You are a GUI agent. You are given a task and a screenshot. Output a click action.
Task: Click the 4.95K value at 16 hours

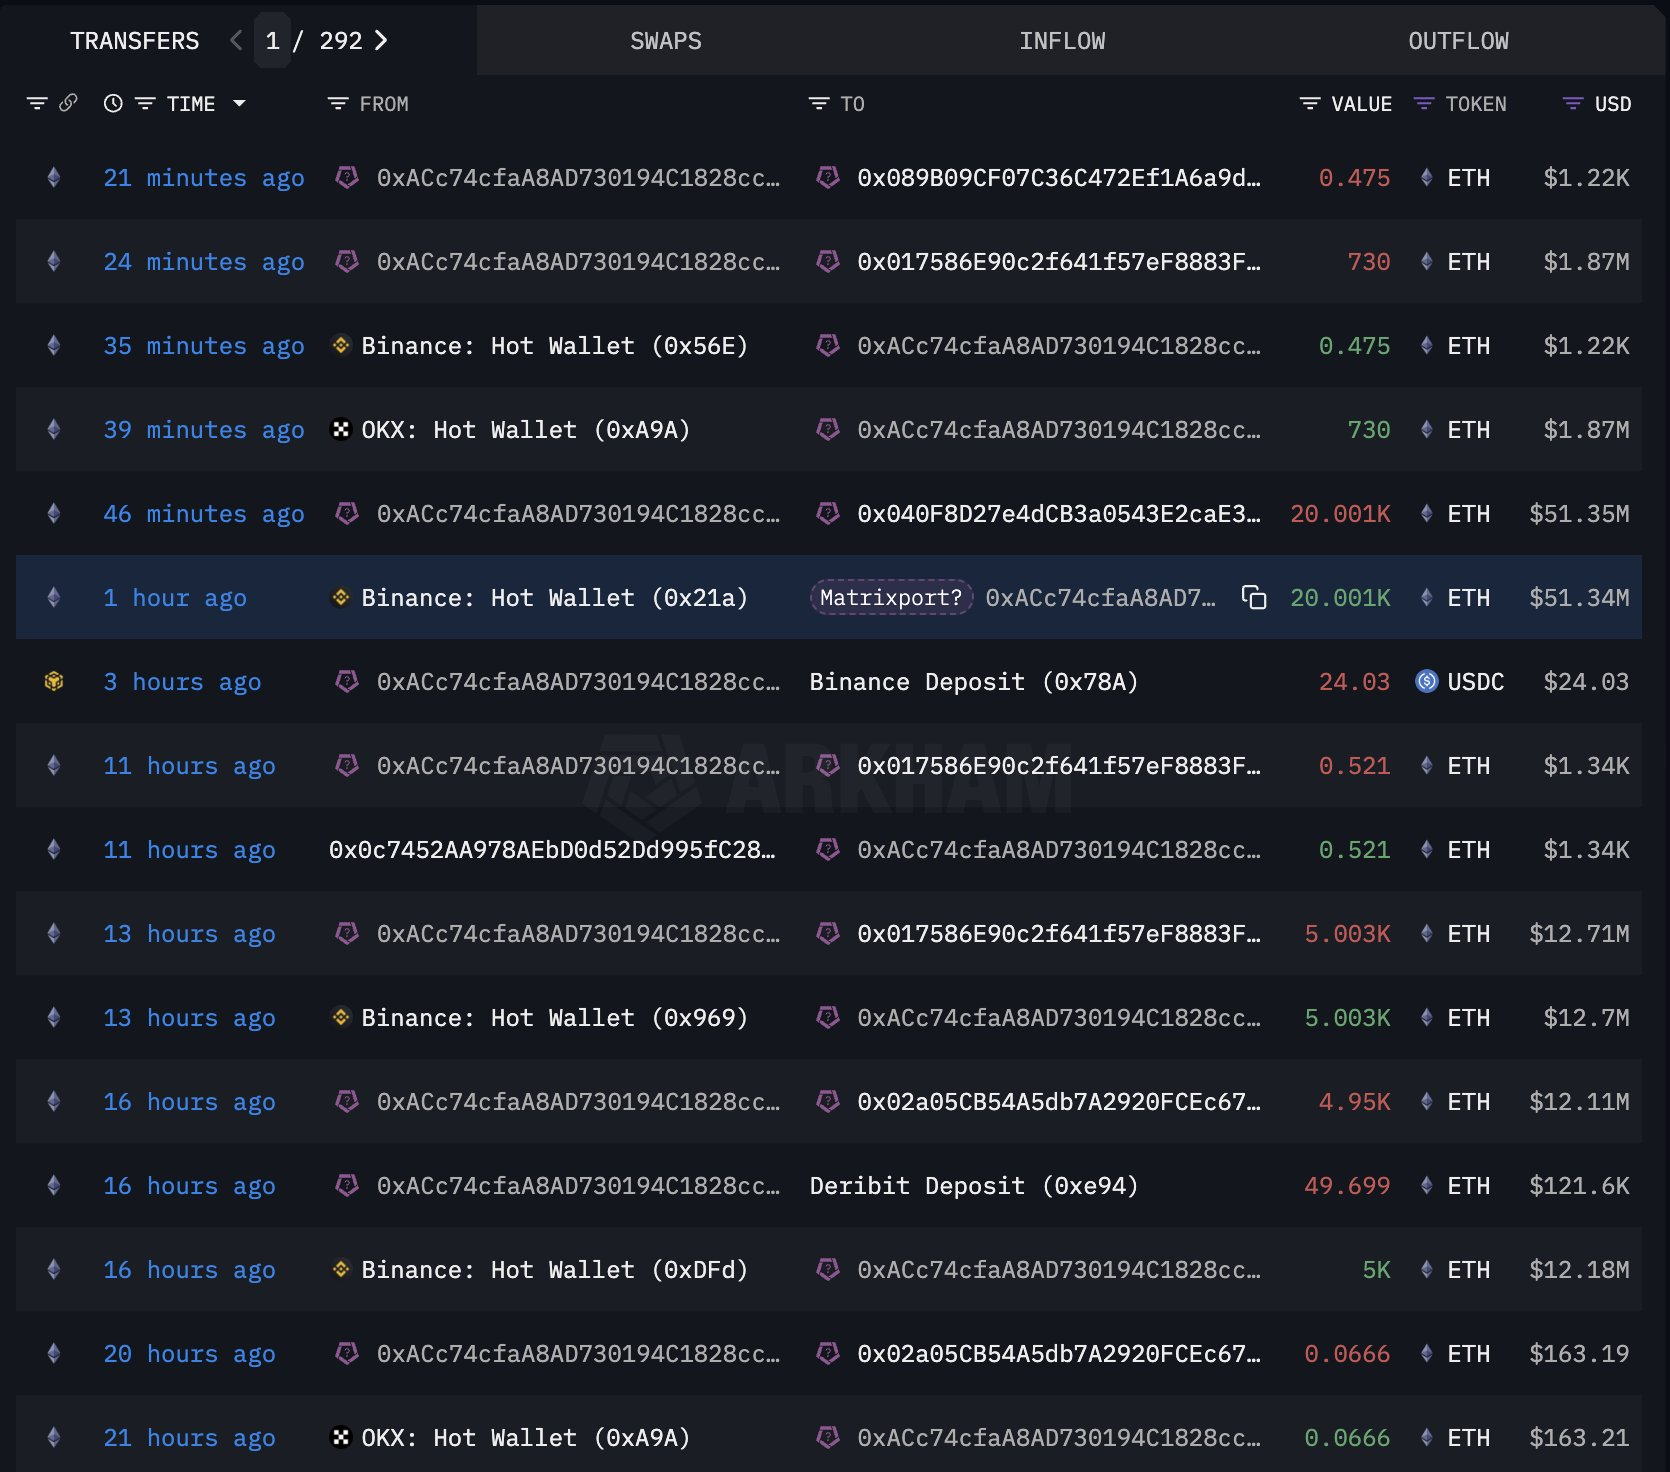tap(1354, 1102)
